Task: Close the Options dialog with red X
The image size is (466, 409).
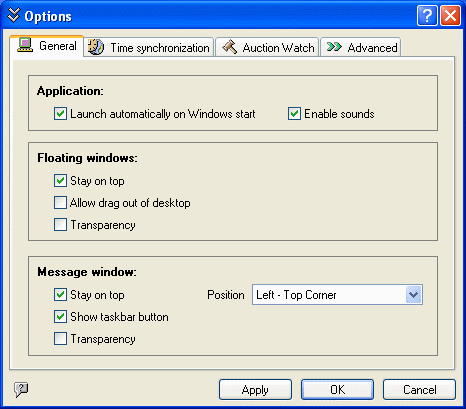Action: (x=450, y=15)
